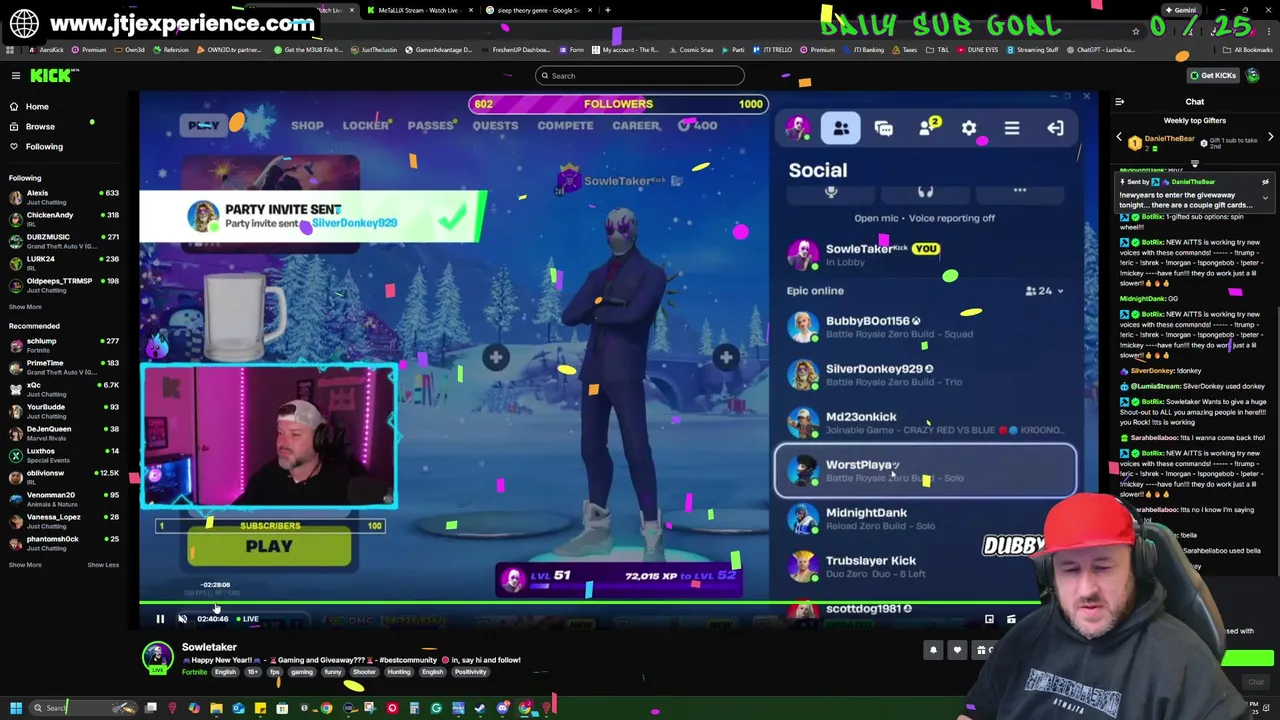
Task: Open the Fortnite three-line menu icon
Action: coord(1012,128)
